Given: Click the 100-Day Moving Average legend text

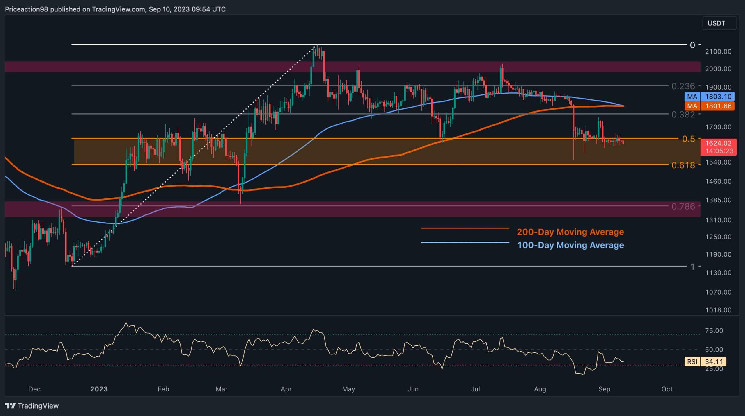Looking at the screenshot, I should click(570, 244).
